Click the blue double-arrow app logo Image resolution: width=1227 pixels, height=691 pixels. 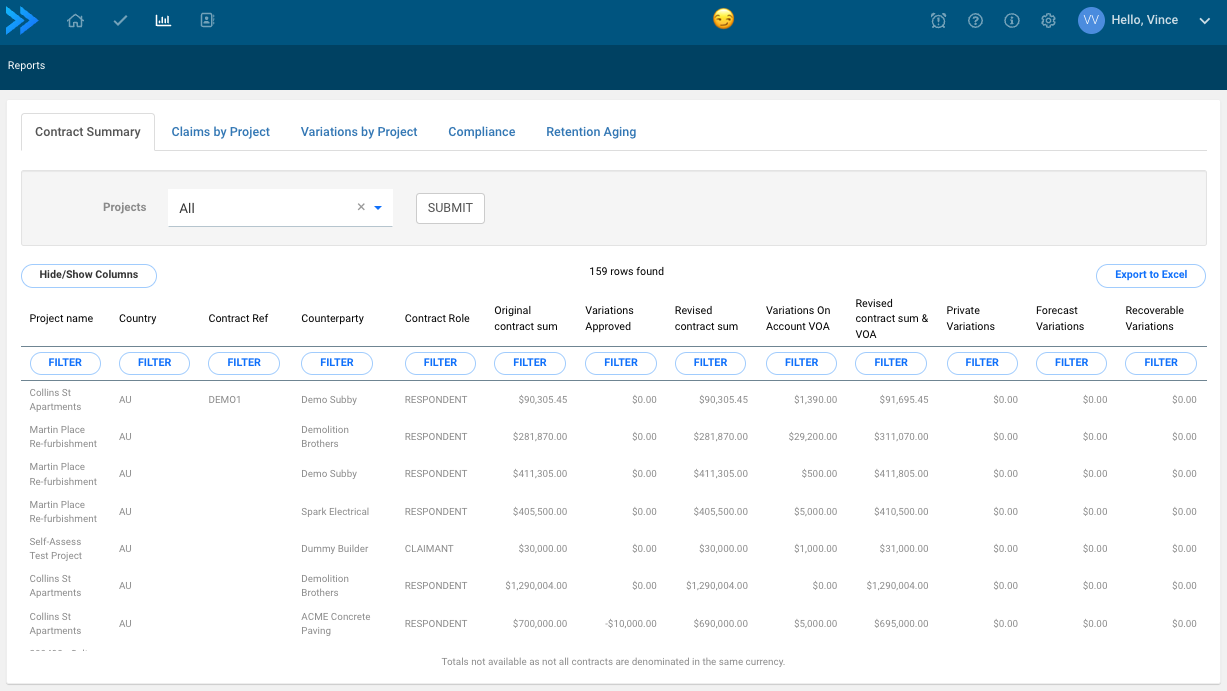(22, 20)
